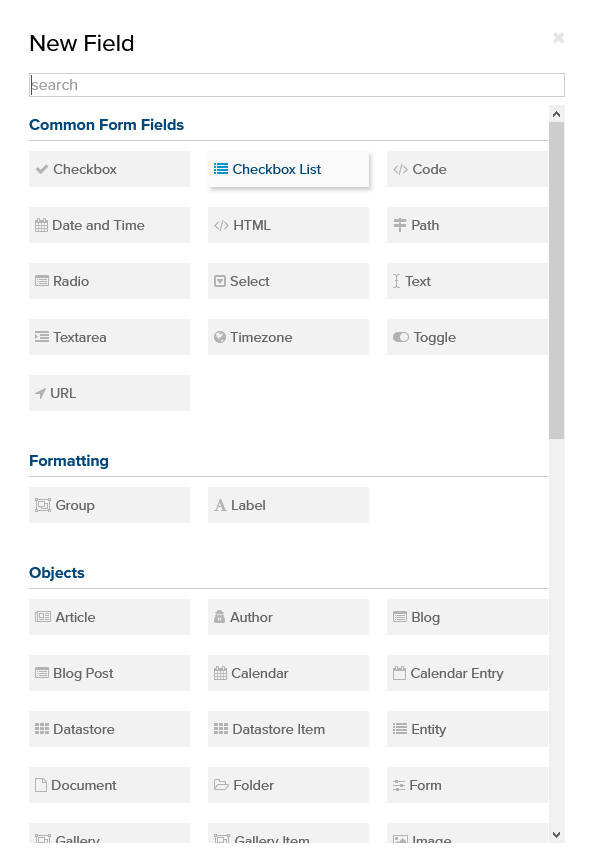
Task: Choose the Datastore Item grid field
Action: tap(288, 729)
